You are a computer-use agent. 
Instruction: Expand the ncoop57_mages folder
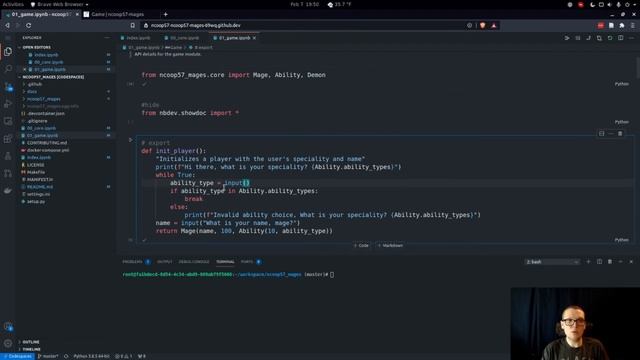tap(43, 99)
